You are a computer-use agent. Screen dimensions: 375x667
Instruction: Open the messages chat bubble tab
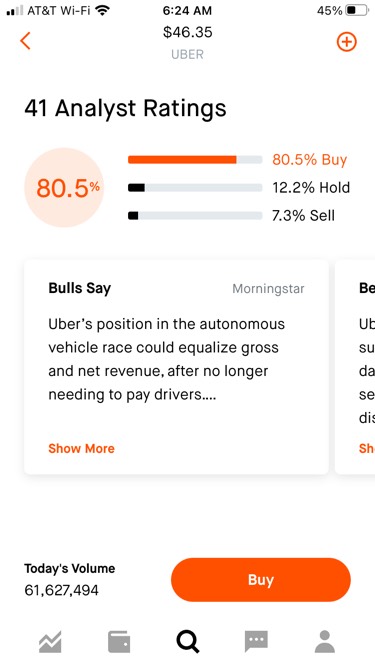click(256, 641)
